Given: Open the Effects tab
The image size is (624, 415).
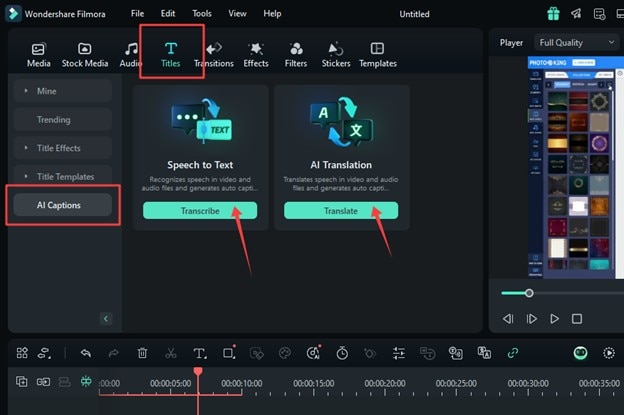Looking at the screenshot, I should click(256, 55).
